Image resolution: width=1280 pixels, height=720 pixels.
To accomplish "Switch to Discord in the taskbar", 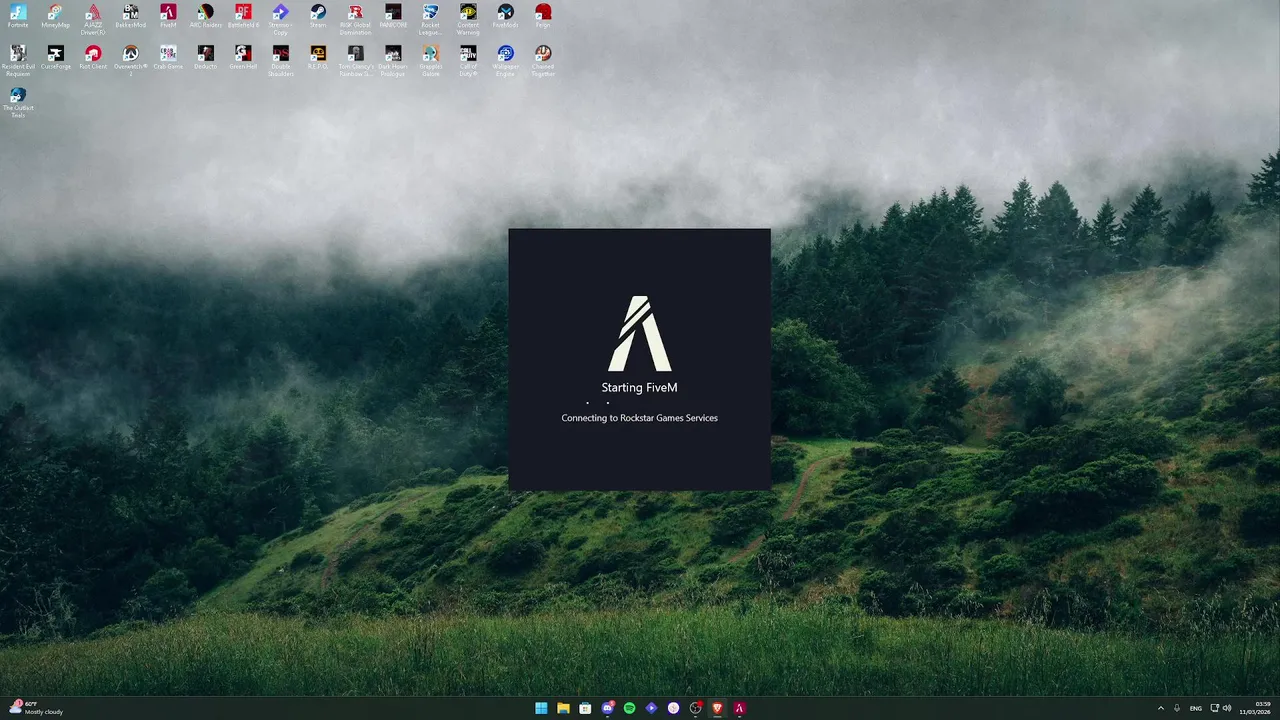I will pyautogui.click(x=607, y=708).
